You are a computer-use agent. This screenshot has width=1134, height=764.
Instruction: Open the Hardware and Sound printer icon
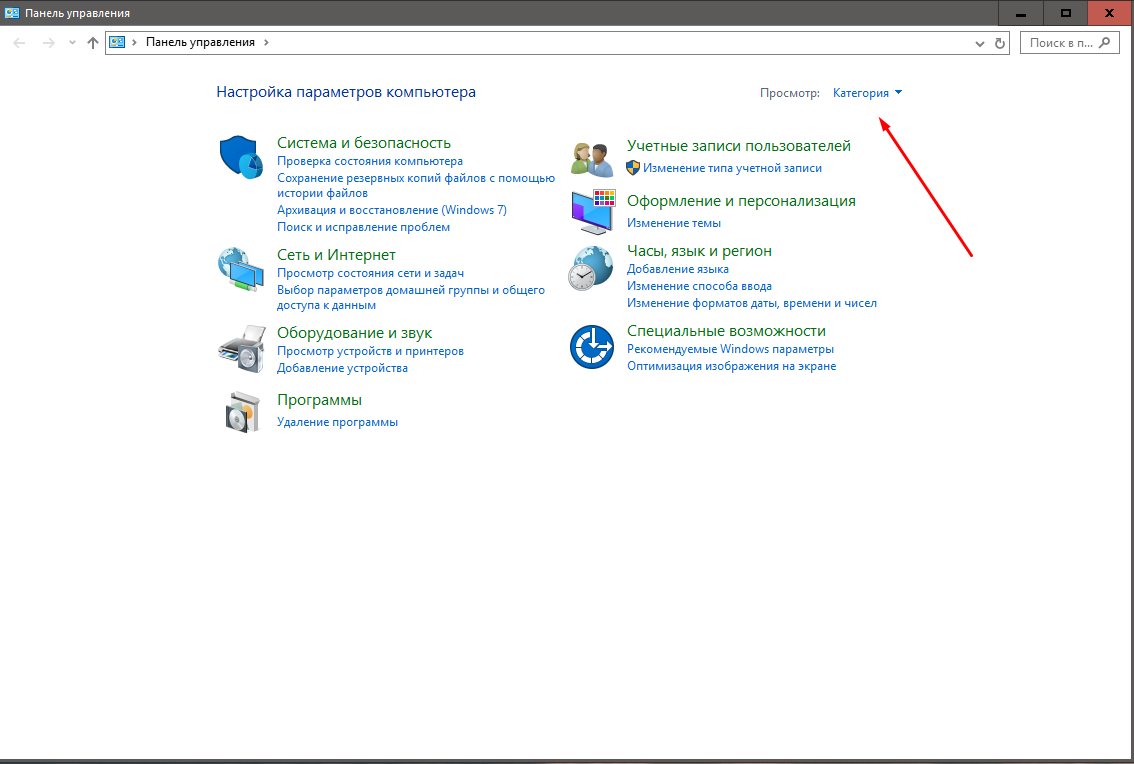[x=242, y=348]
